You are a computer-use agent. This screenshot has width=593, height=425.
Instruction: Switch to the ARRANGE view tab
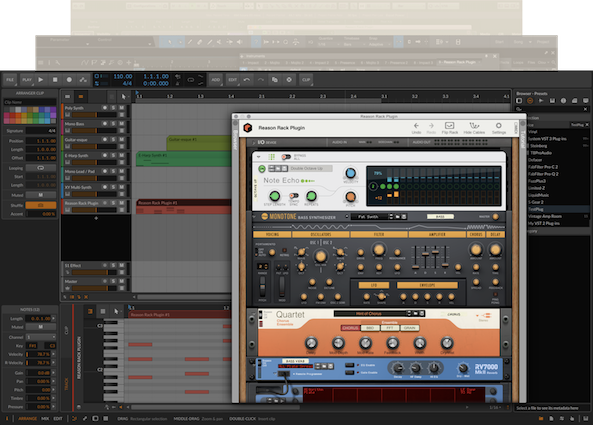[28, 419]
